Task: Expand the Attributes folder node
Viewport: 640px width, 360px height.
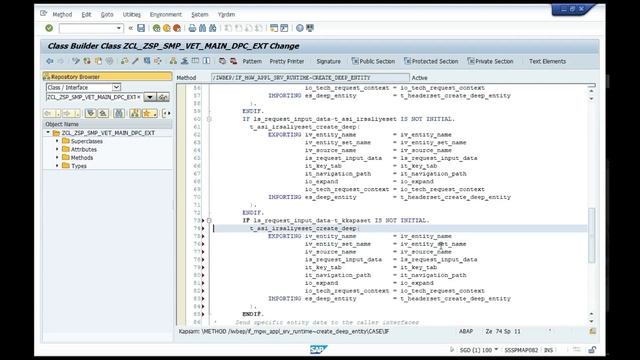Action: (57, 149)
